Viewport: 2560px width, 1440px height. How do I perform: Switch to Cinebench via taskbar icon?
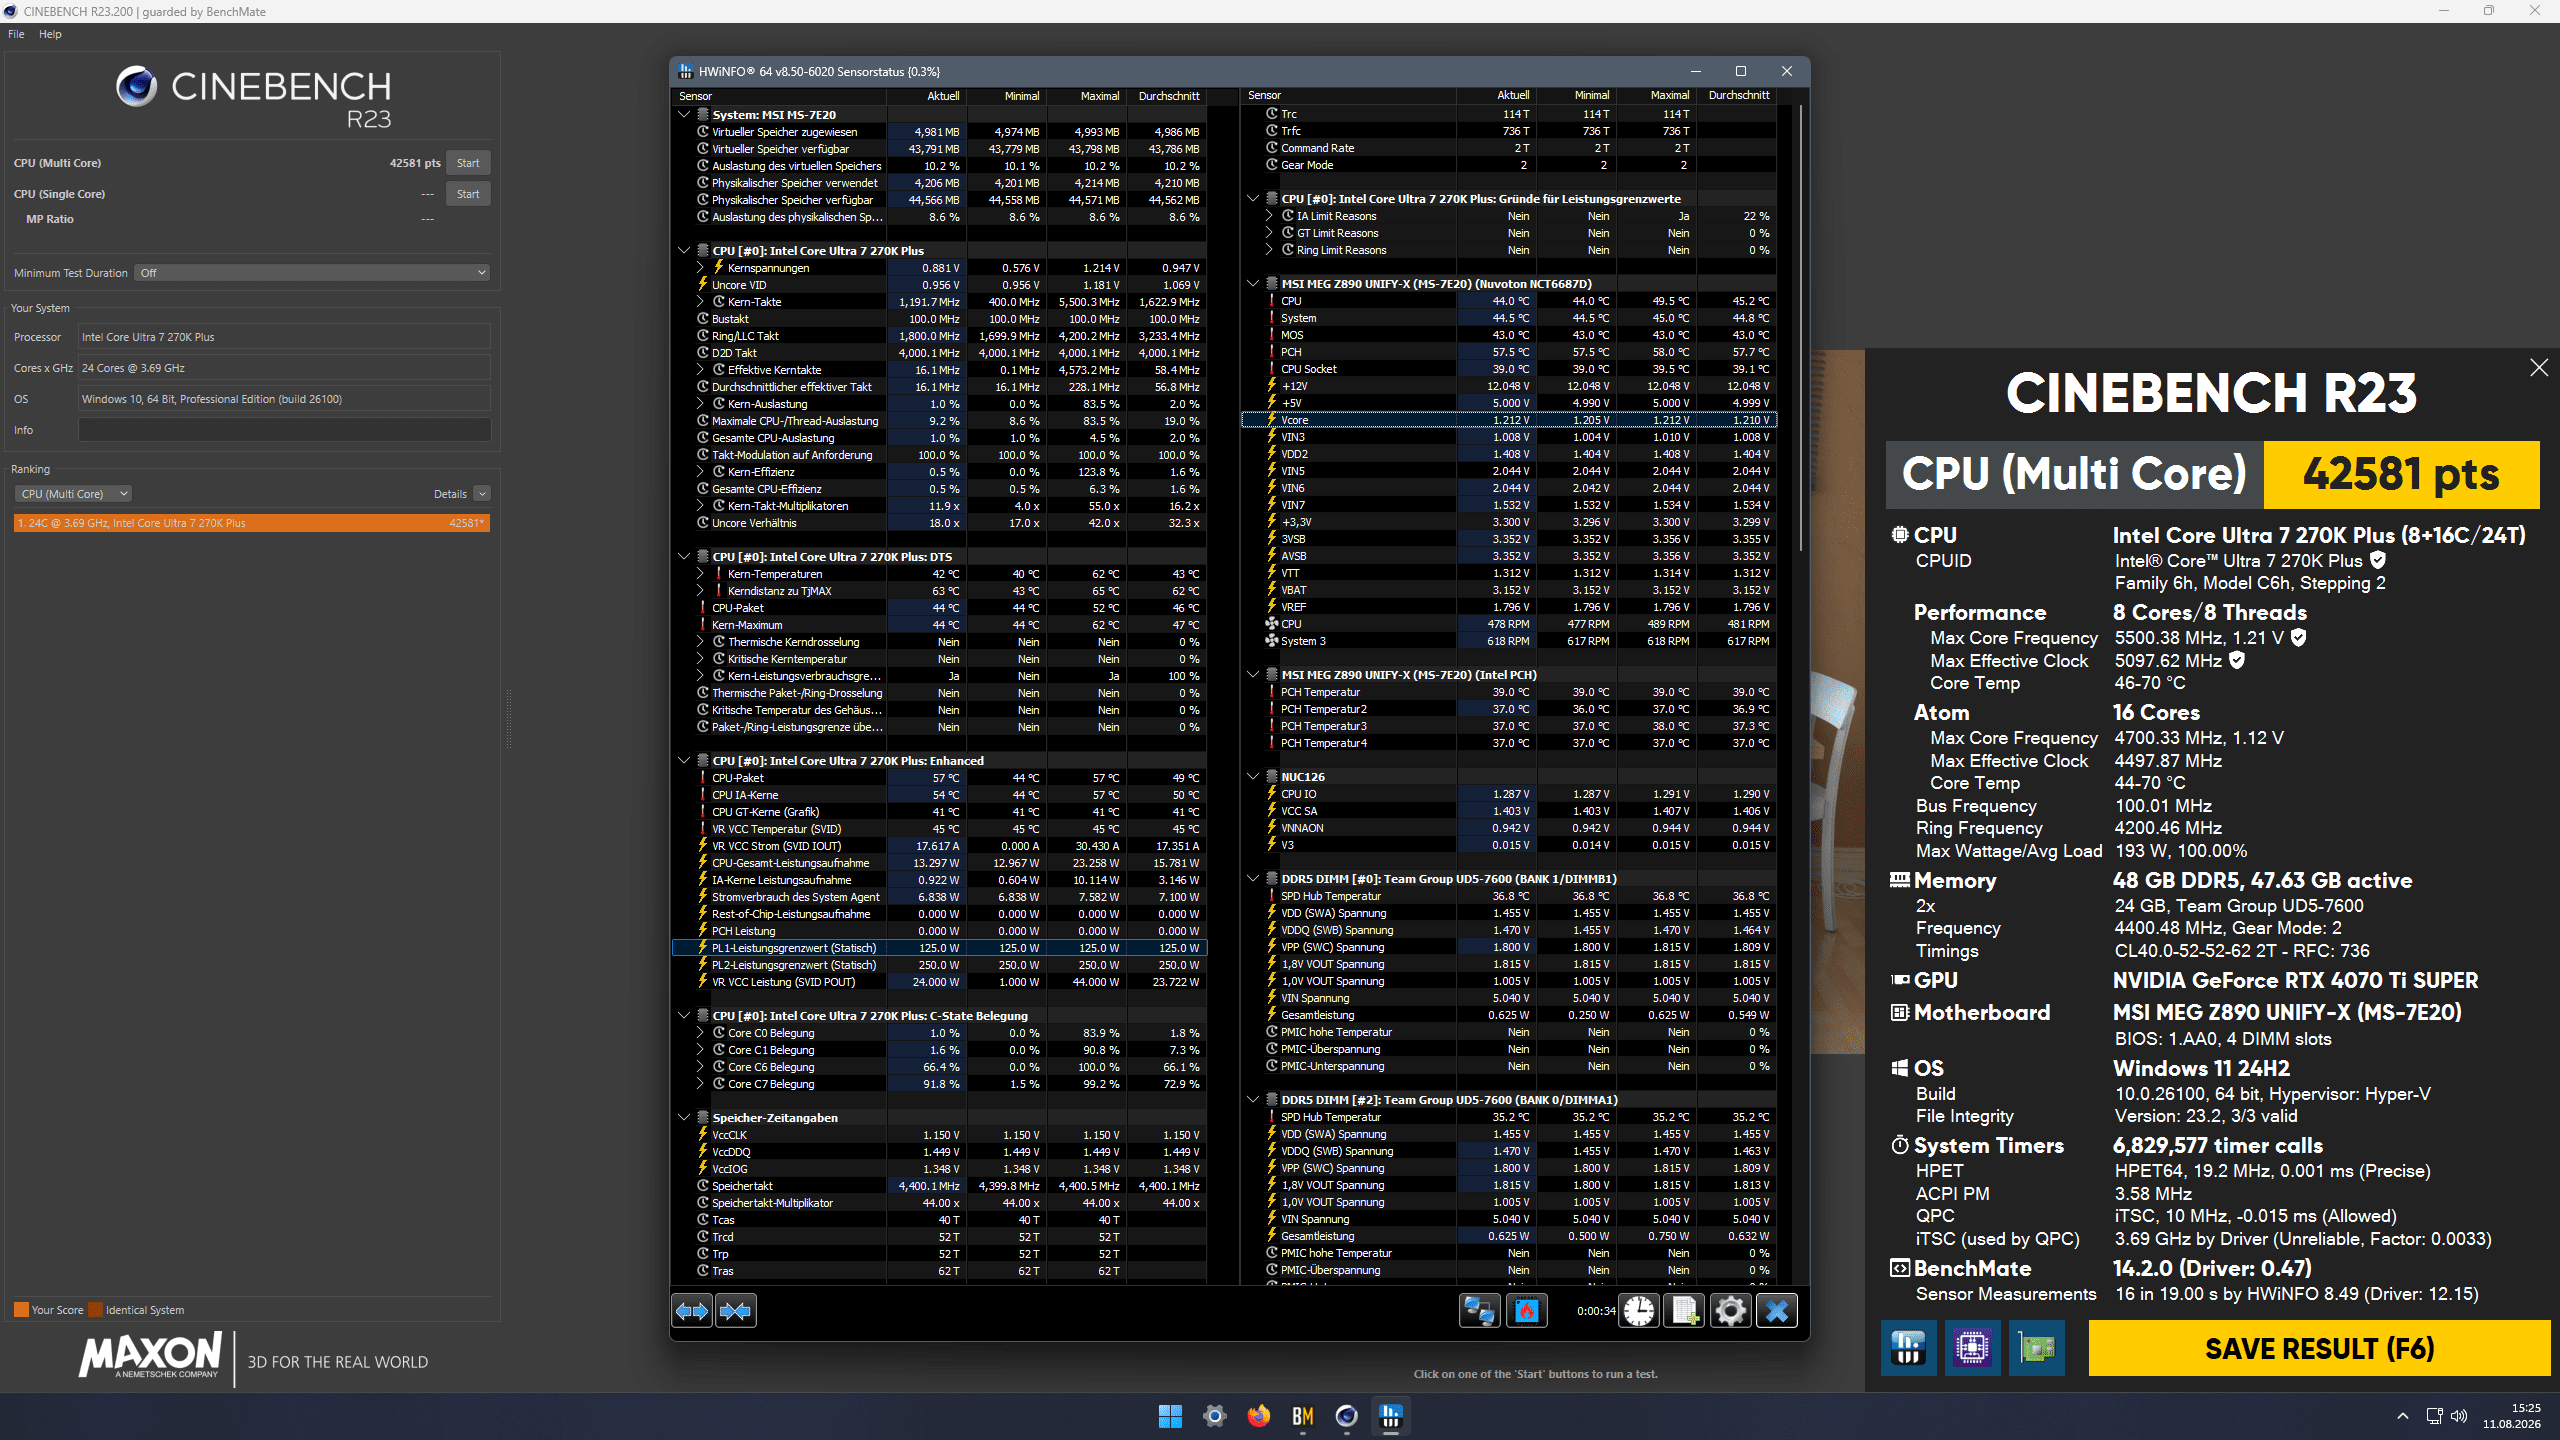tap(1346, 1416)
